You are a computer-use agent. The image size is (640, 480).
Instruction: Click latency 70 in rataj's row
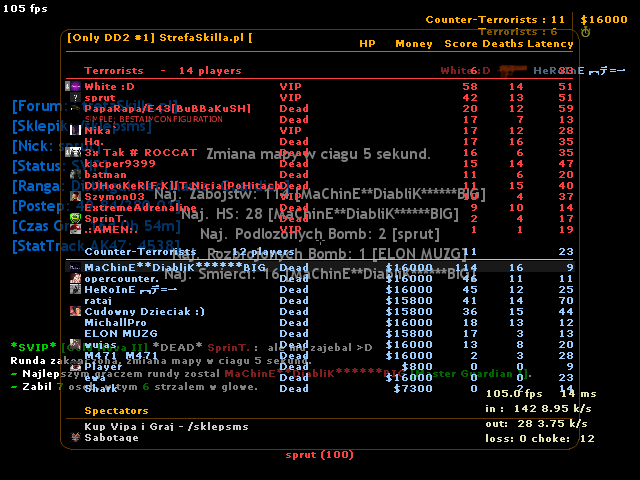(566, 300)
